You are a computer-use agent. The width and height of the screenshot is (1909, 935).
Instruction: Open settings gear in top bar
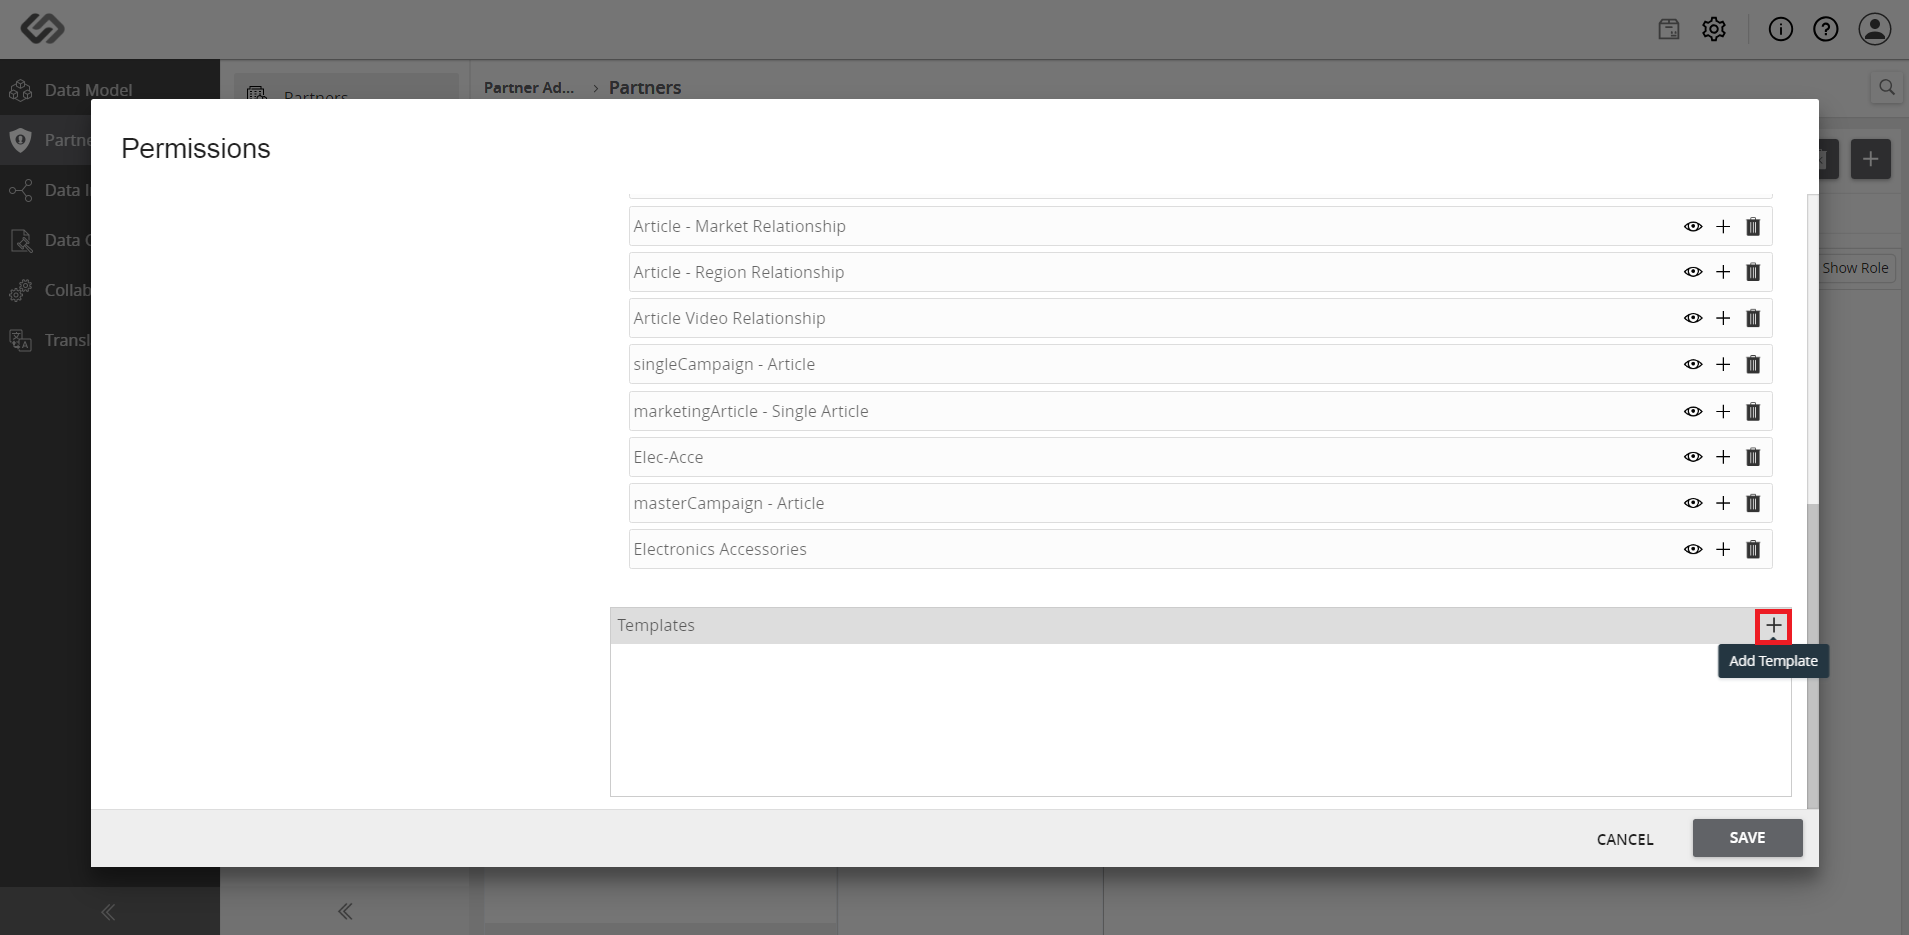point(1714,29)
